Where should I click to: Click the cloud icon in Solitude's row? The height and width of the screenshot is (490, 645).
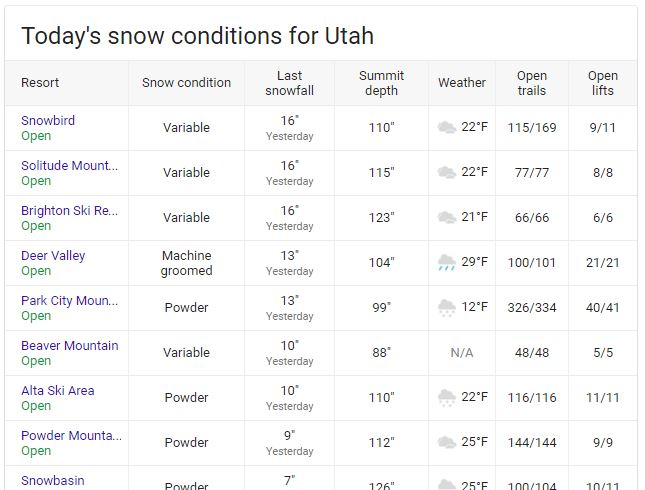[x=447, y=172]
